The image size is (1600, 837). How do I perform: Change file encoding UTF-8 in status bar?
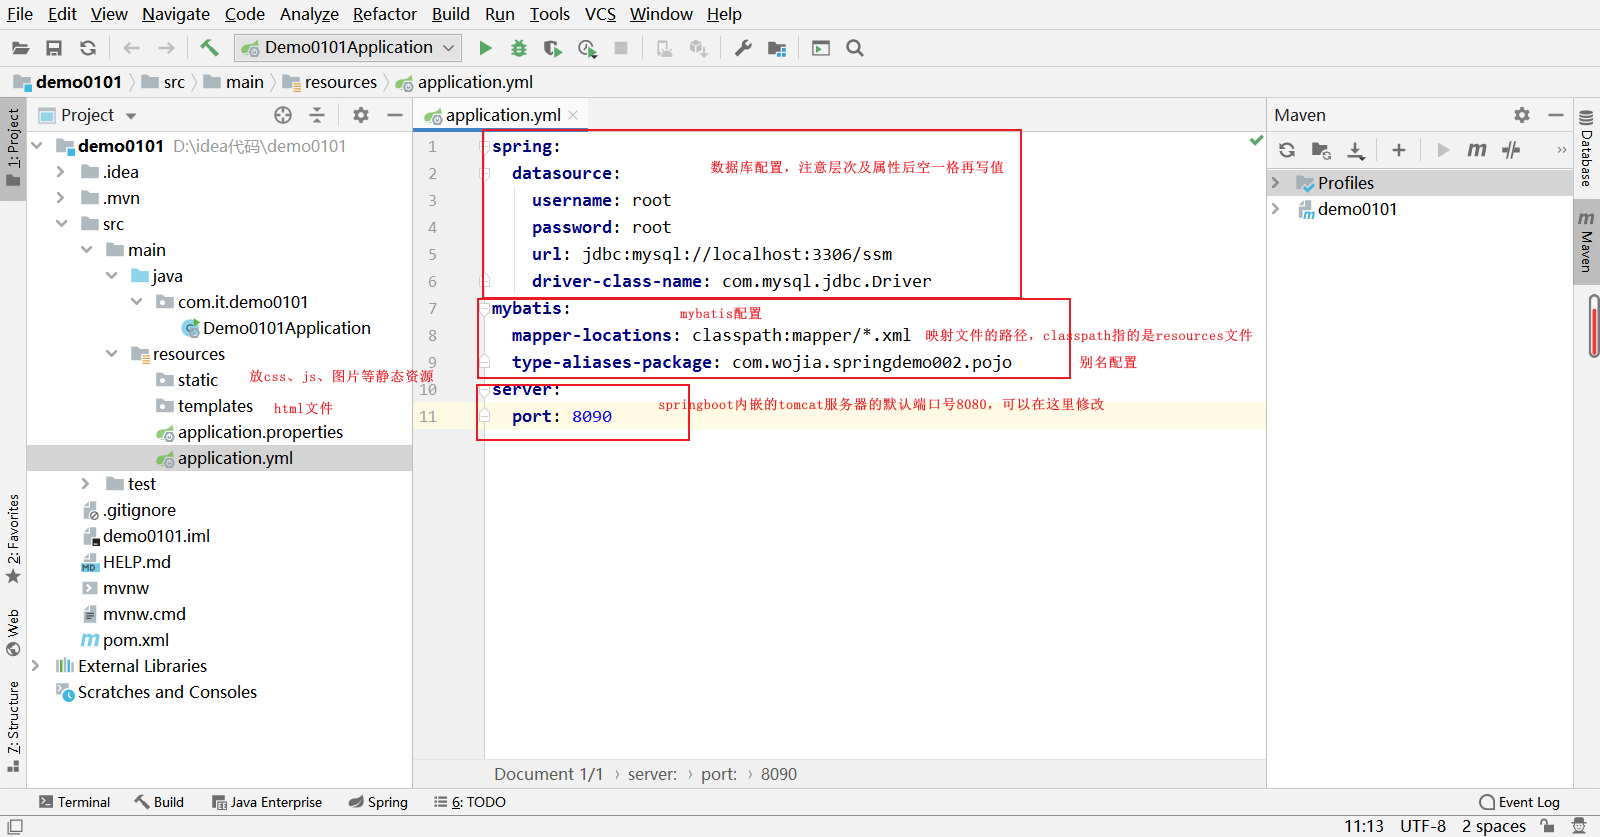click(1423, 826)
